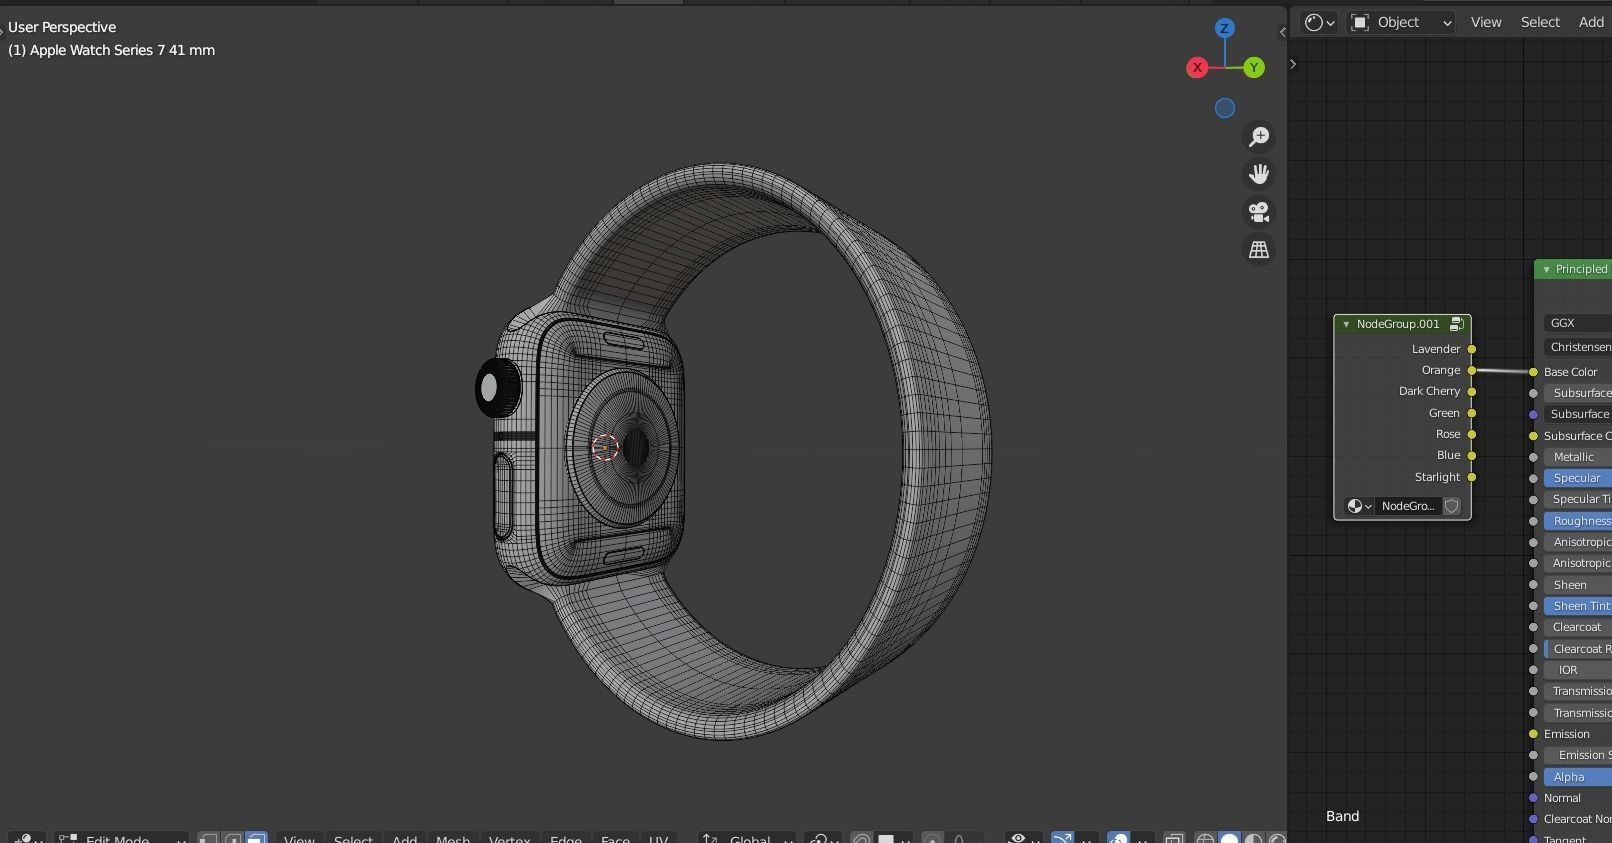Select vertex select mode button
The width and height of the screenshot is (1612, 843).
click(208, 838)
